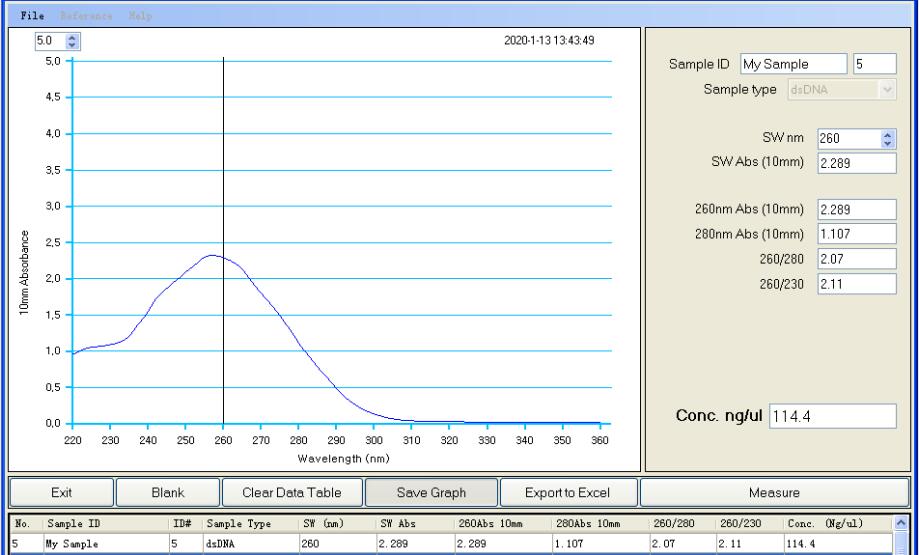Click the Measure button
This screenshot has height=555, width=919.
tap(774, 492)
